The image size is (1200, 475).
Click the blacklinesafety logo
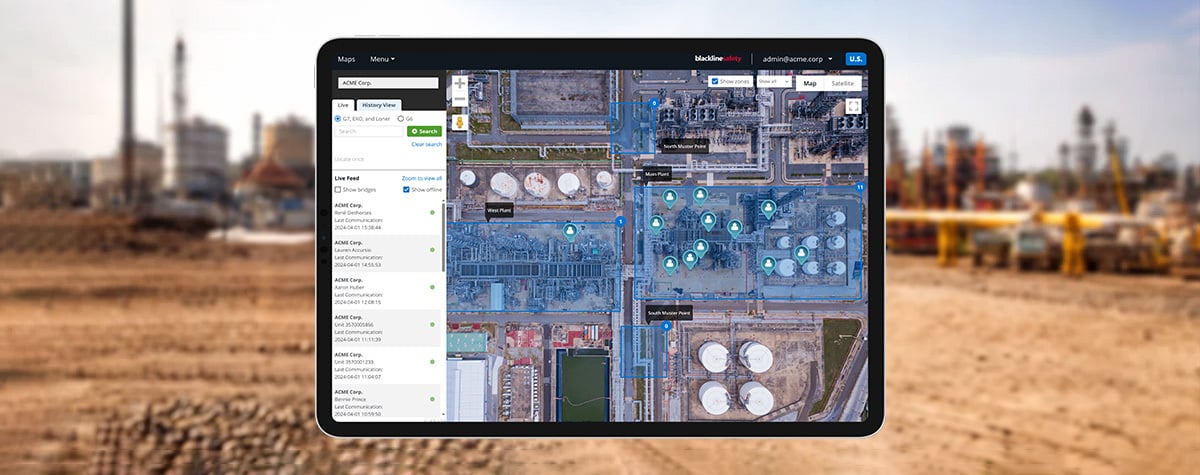pos(718,59)
